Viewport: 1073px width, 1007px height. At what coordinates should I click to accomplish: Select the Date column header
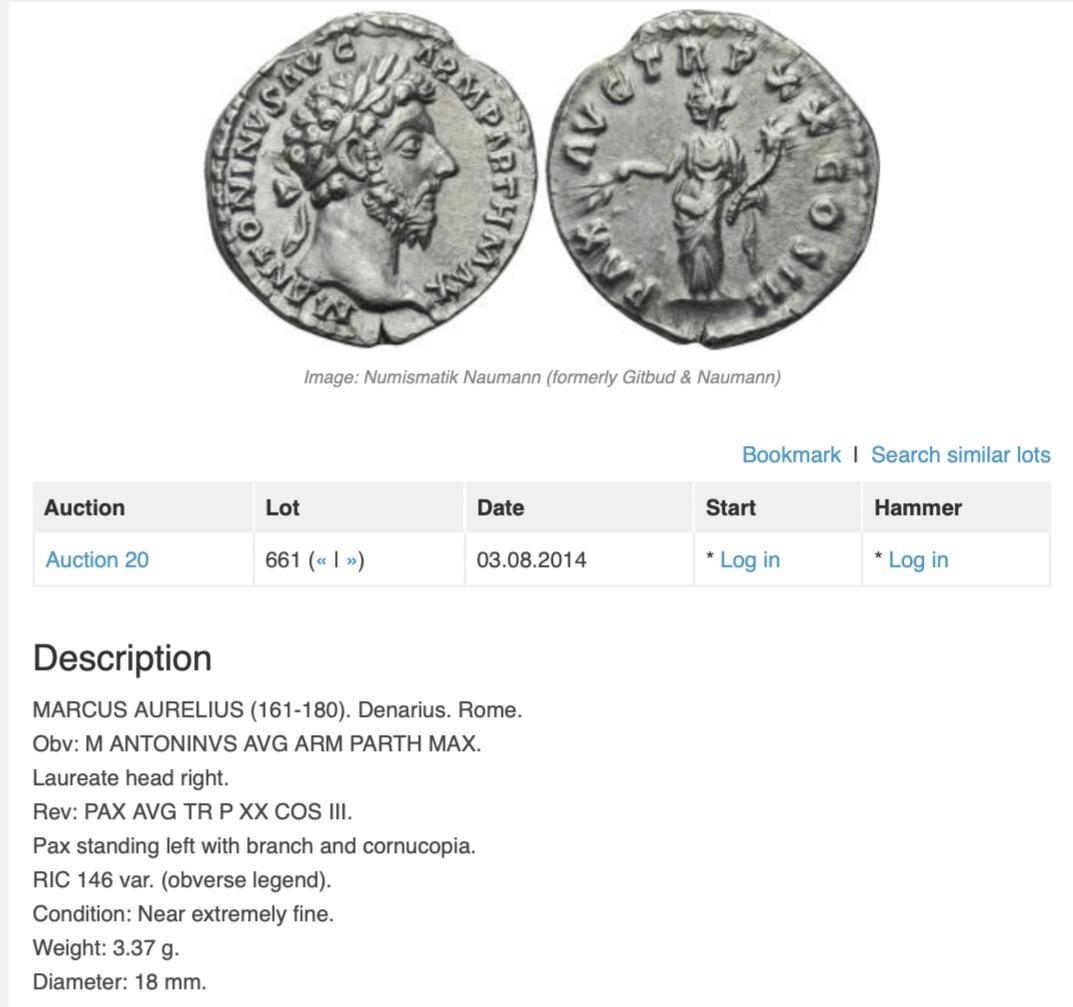point(500,508)
